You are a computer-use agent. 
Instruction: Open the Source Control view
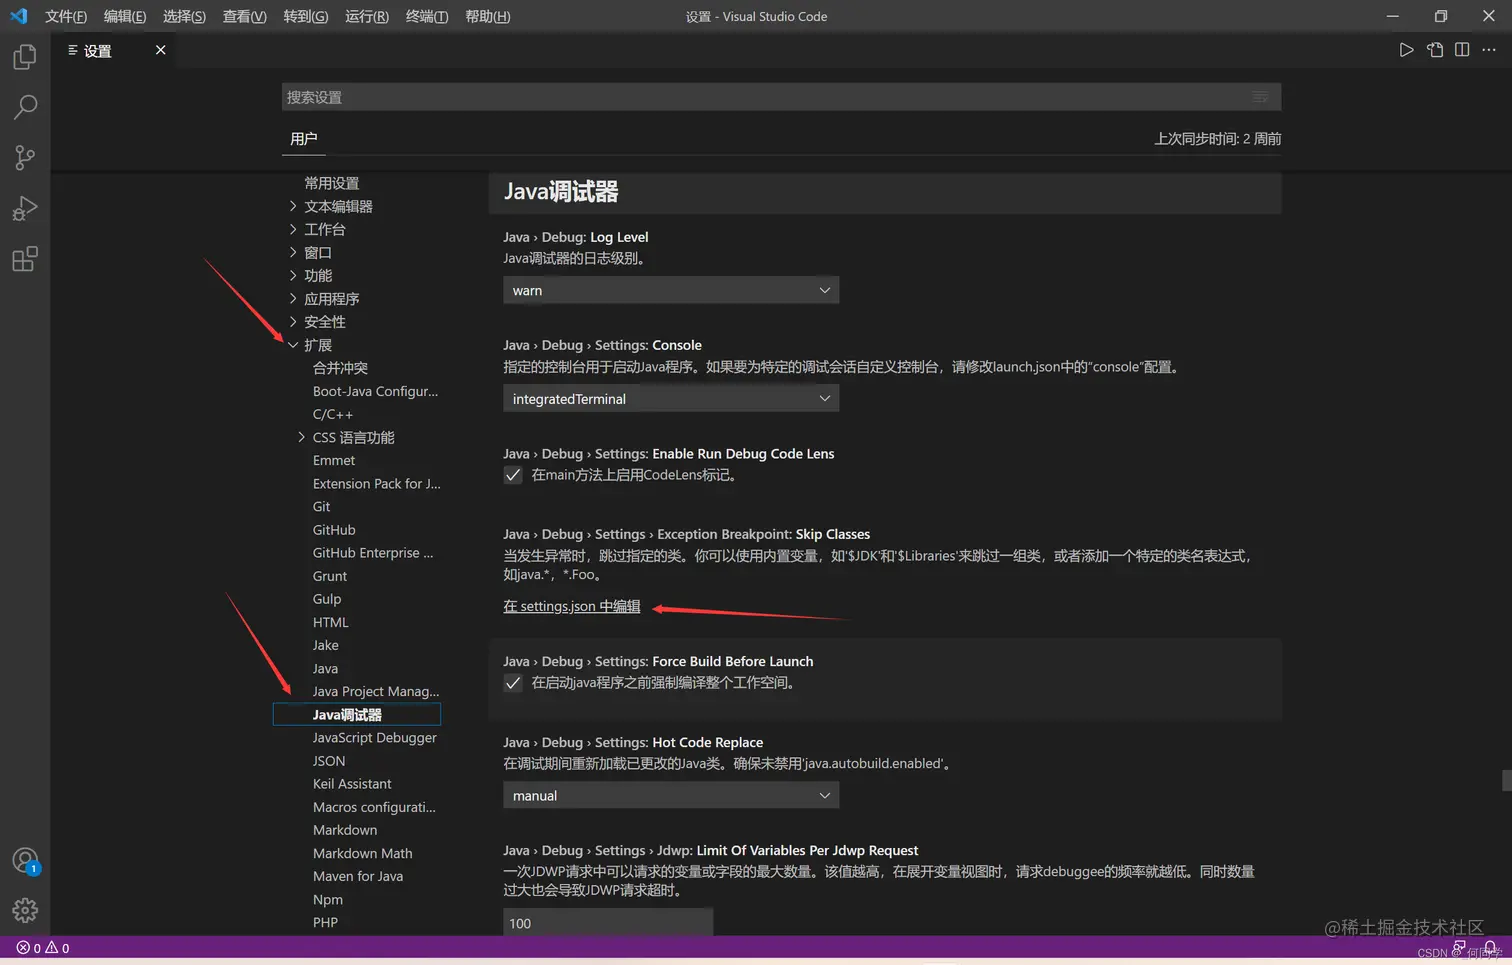pyautogui.click(x=25, y=157)
